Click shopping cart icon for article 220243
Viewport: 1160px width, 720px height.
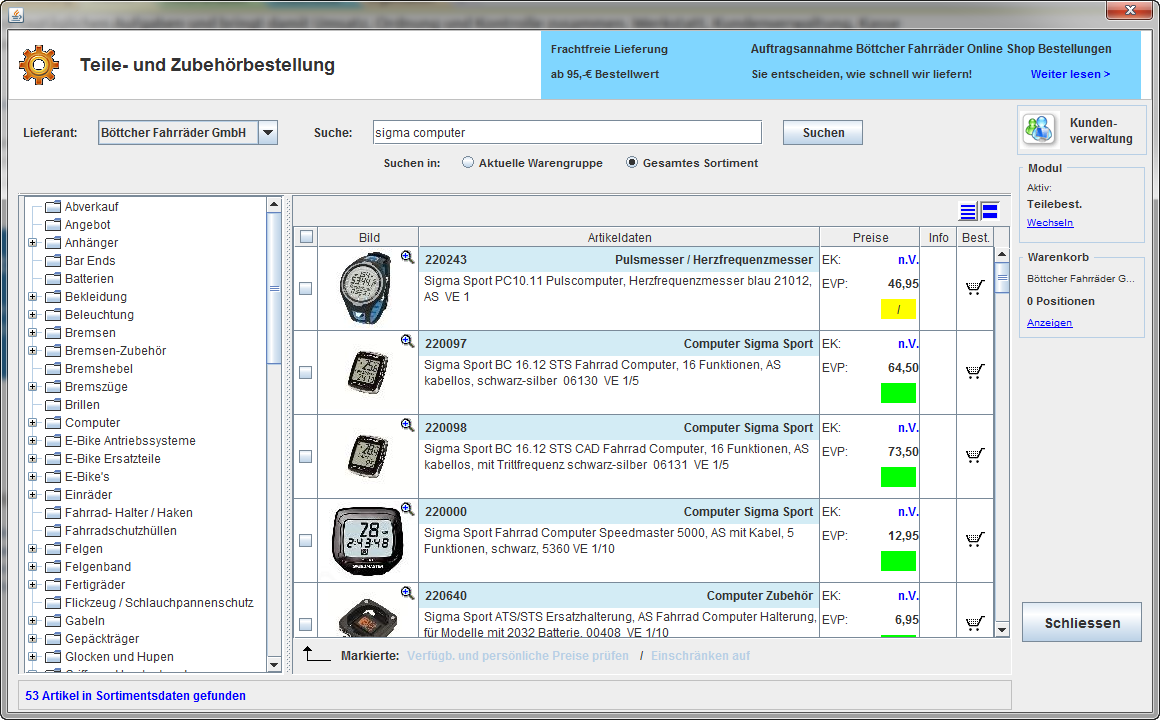974,288
